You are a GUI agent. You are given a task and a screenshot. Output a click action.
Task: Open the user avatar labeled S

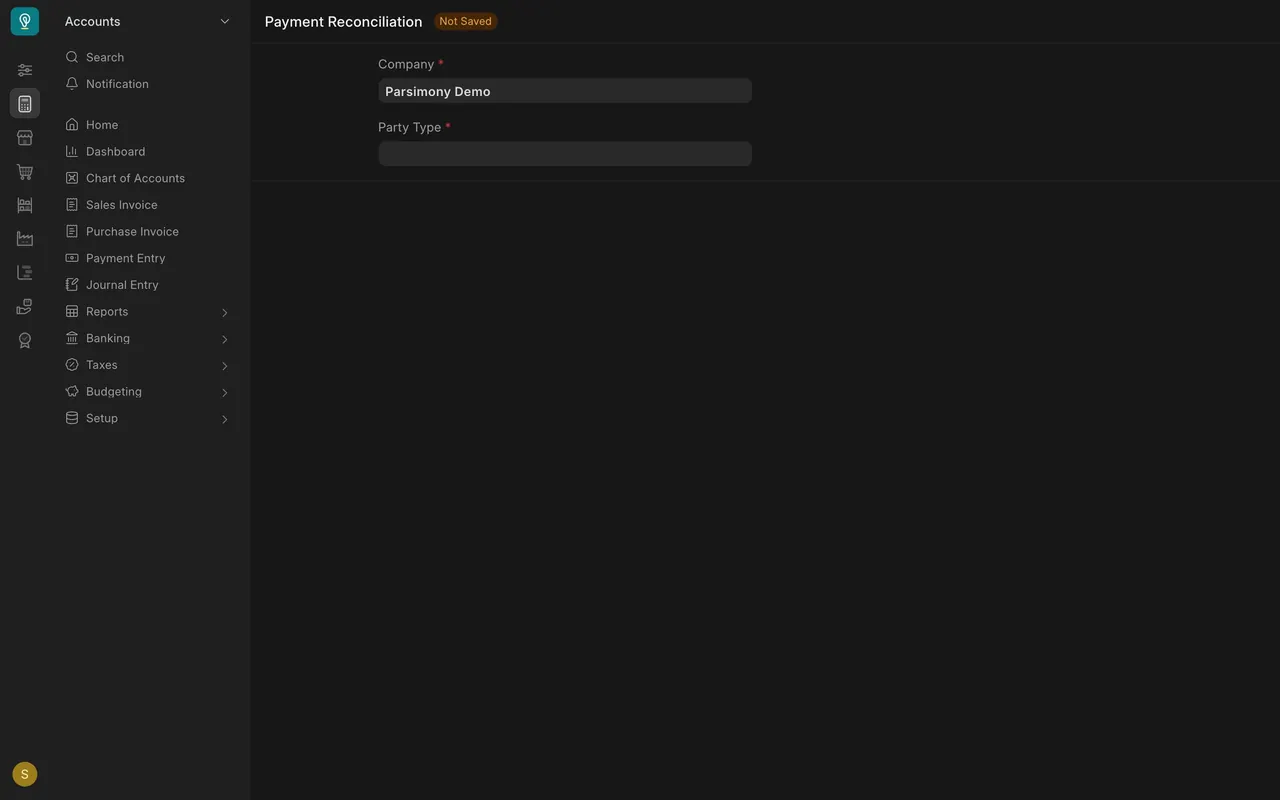coord(25,774)
